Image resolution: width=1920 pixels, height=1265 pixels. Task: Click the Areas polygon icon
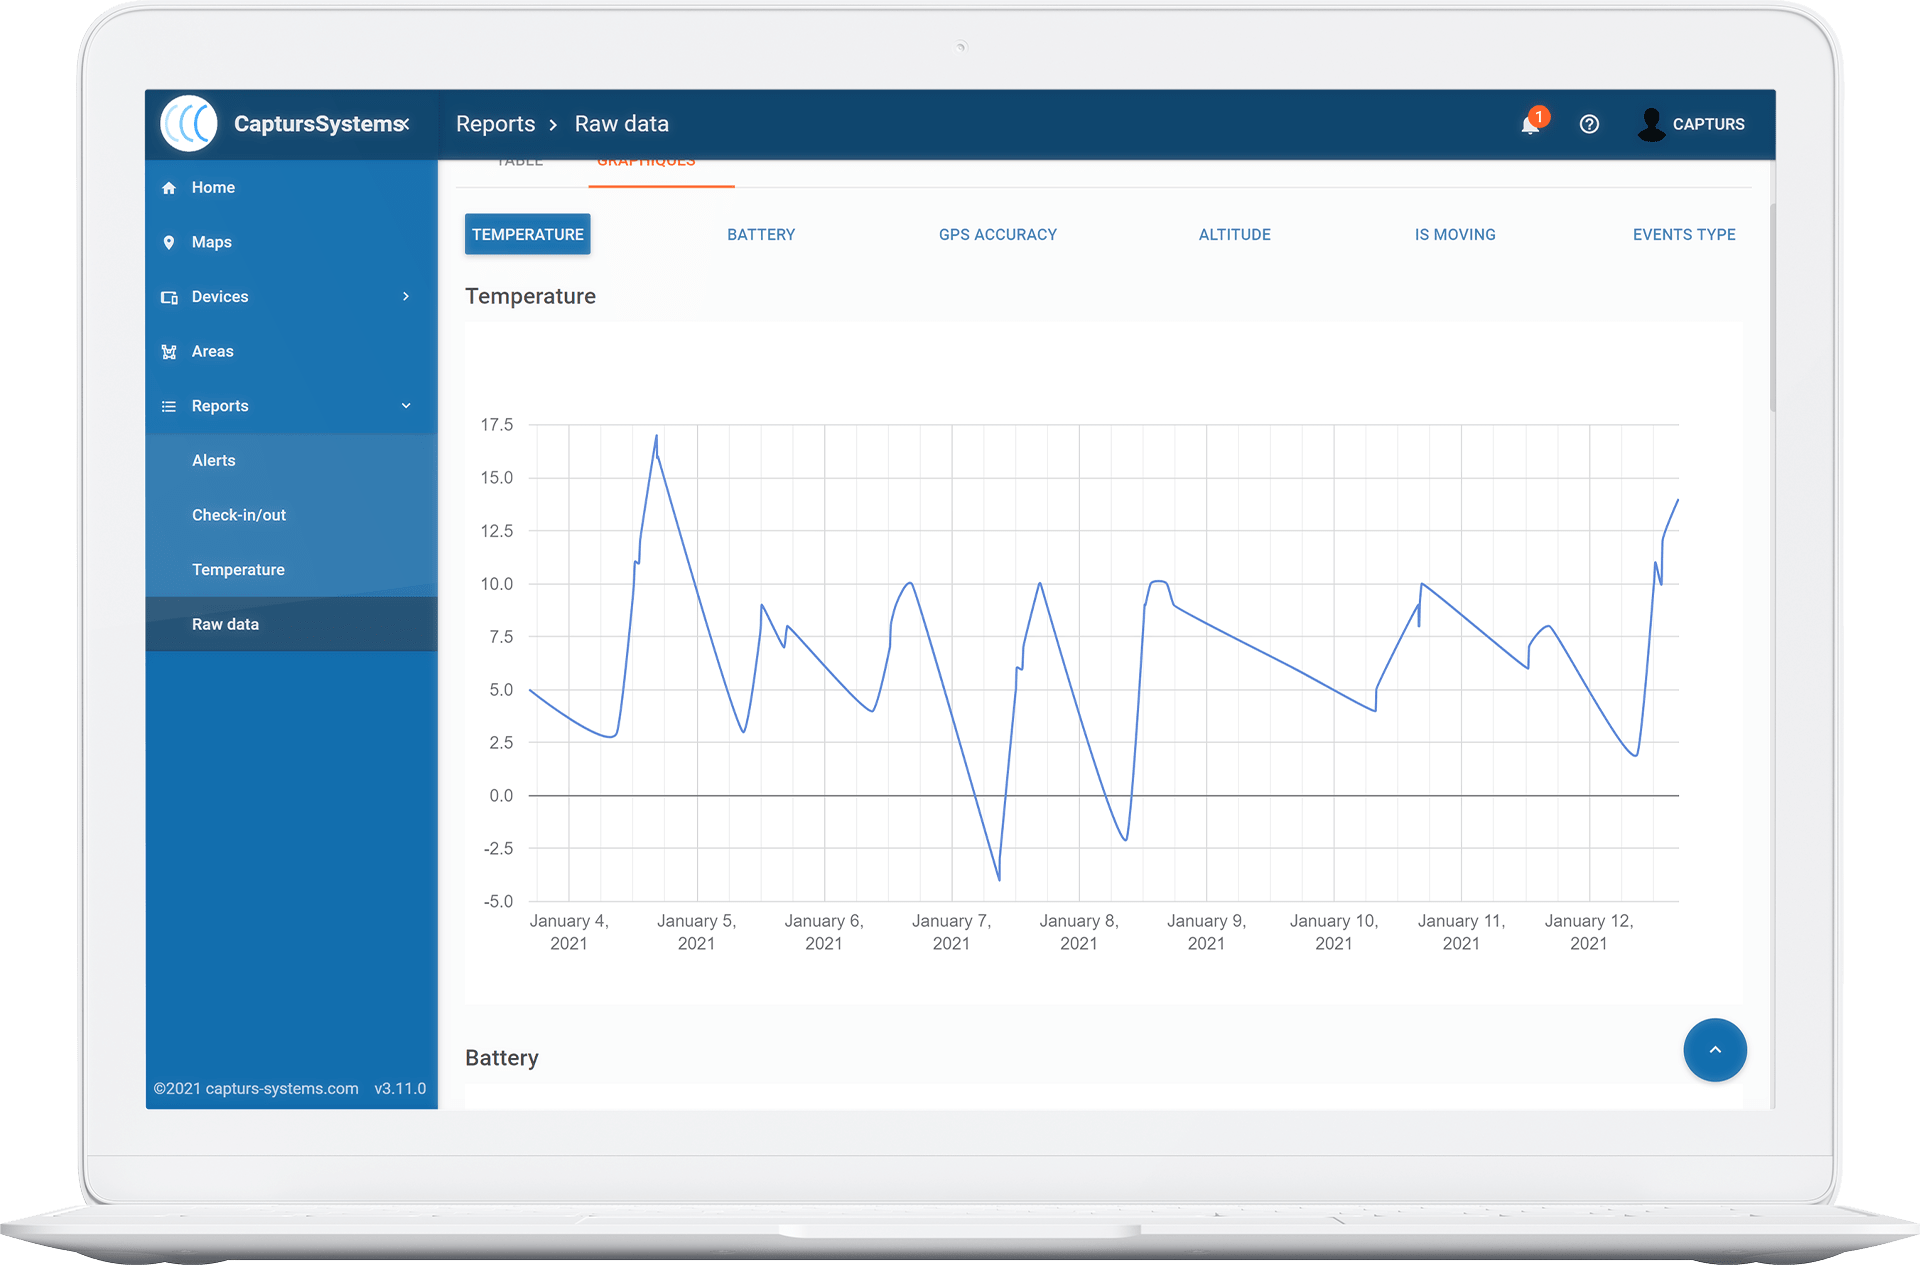tap(169, 352)
